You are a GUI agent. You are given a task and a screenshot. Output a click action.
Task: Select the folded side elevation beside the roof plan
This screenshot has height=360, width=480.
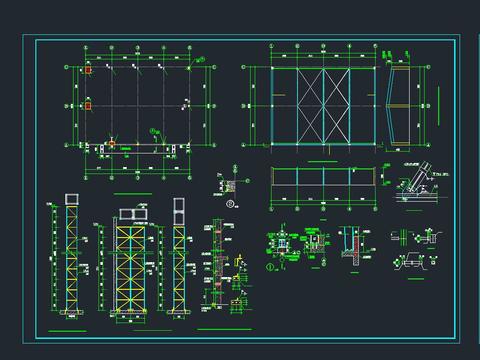click(398, 106)
